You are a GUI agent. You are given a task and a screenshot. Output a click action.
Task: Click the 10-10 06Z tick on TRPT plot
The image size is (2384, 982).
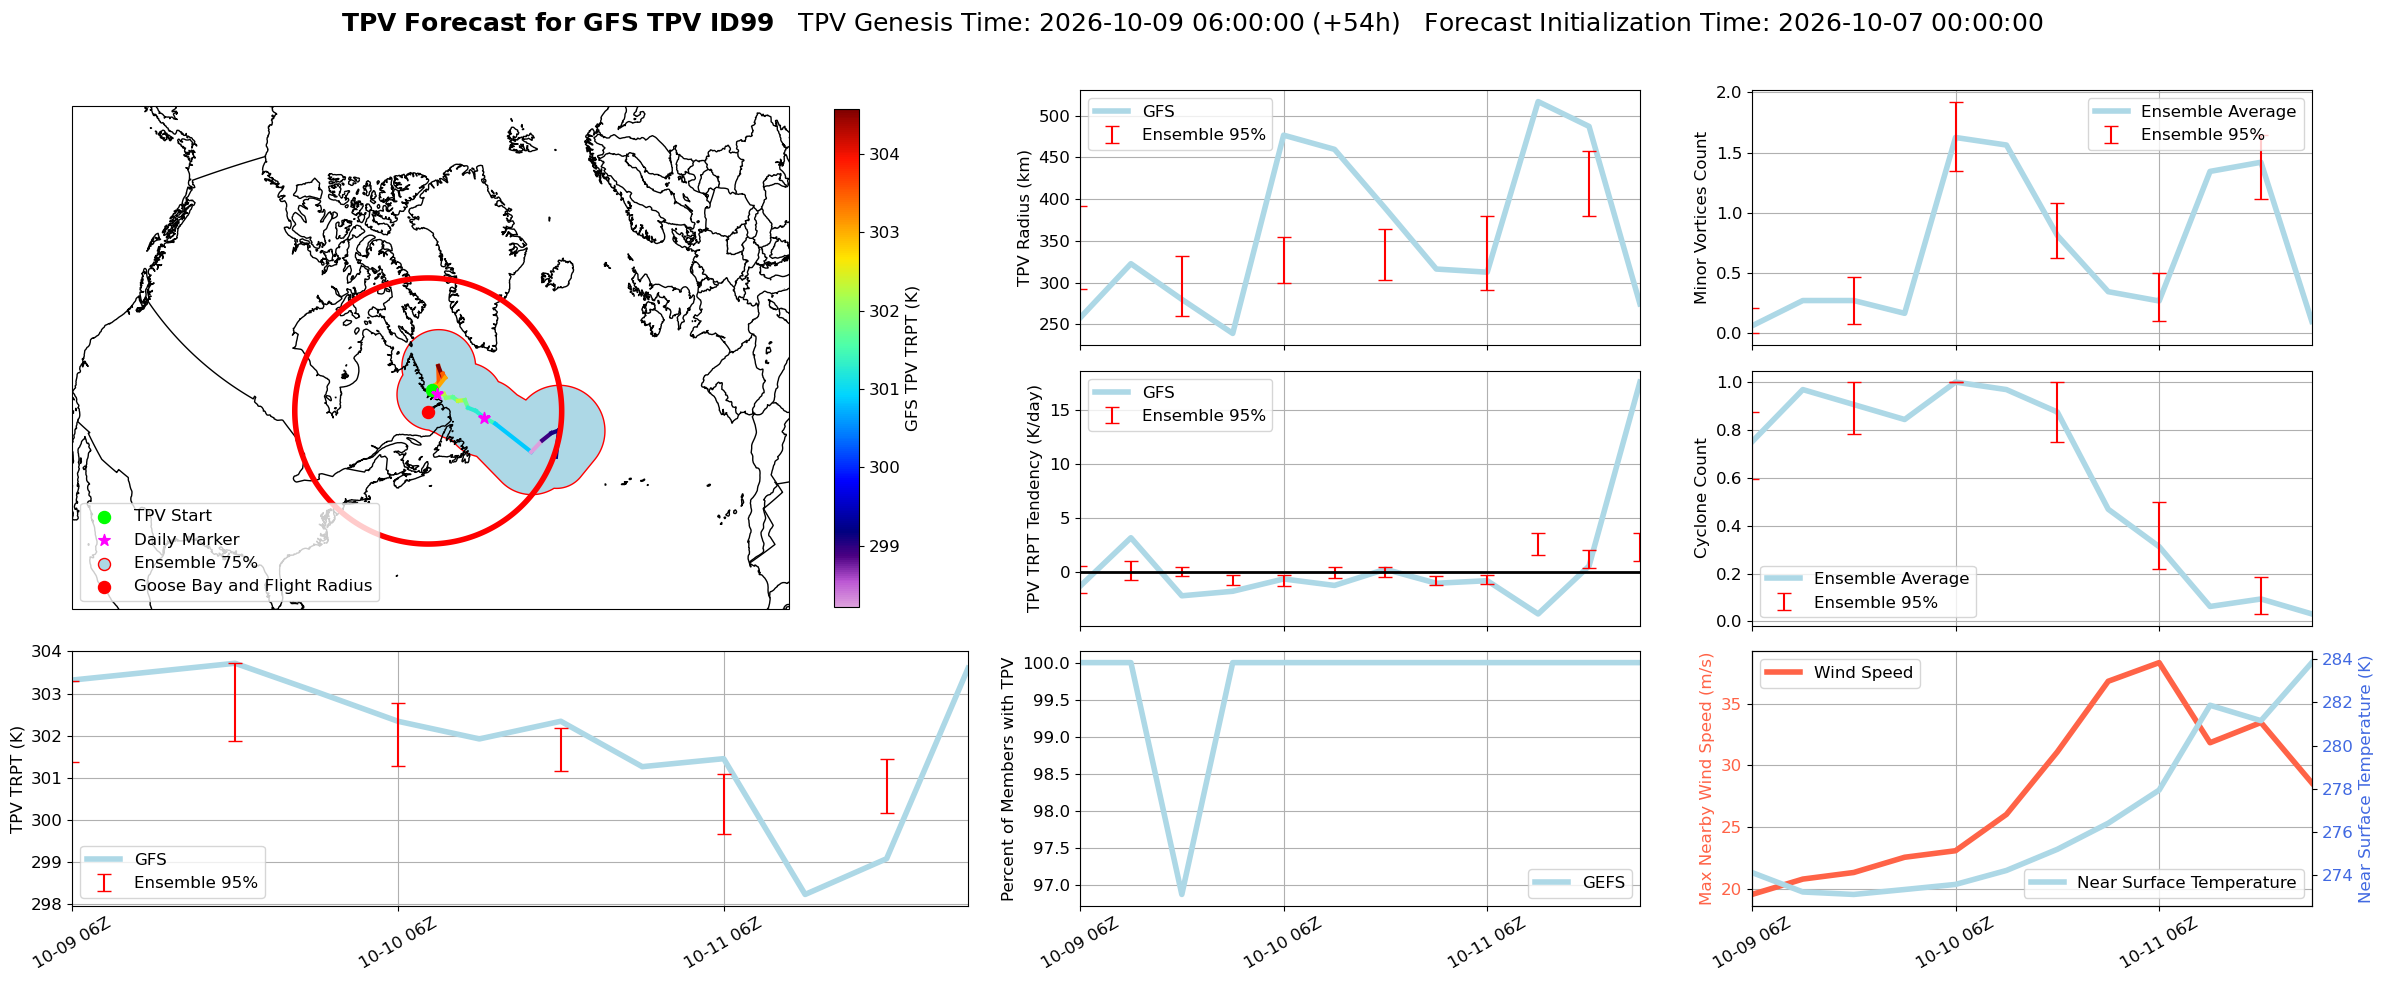398,941
